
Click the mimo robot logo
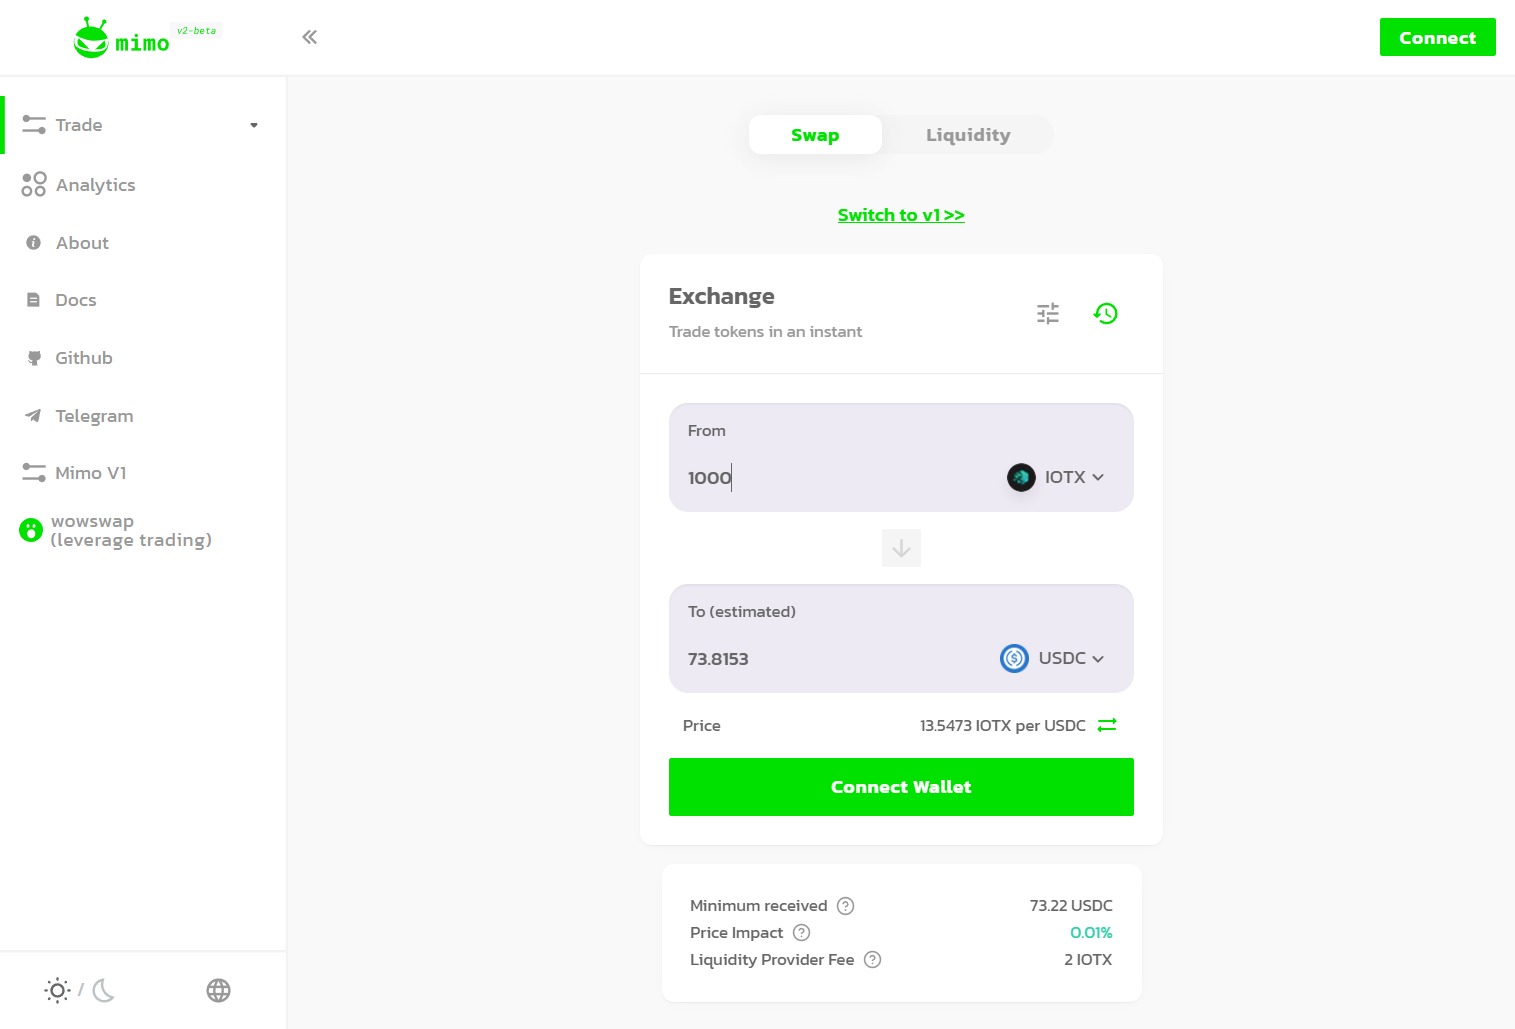click(x=91, y=38)
